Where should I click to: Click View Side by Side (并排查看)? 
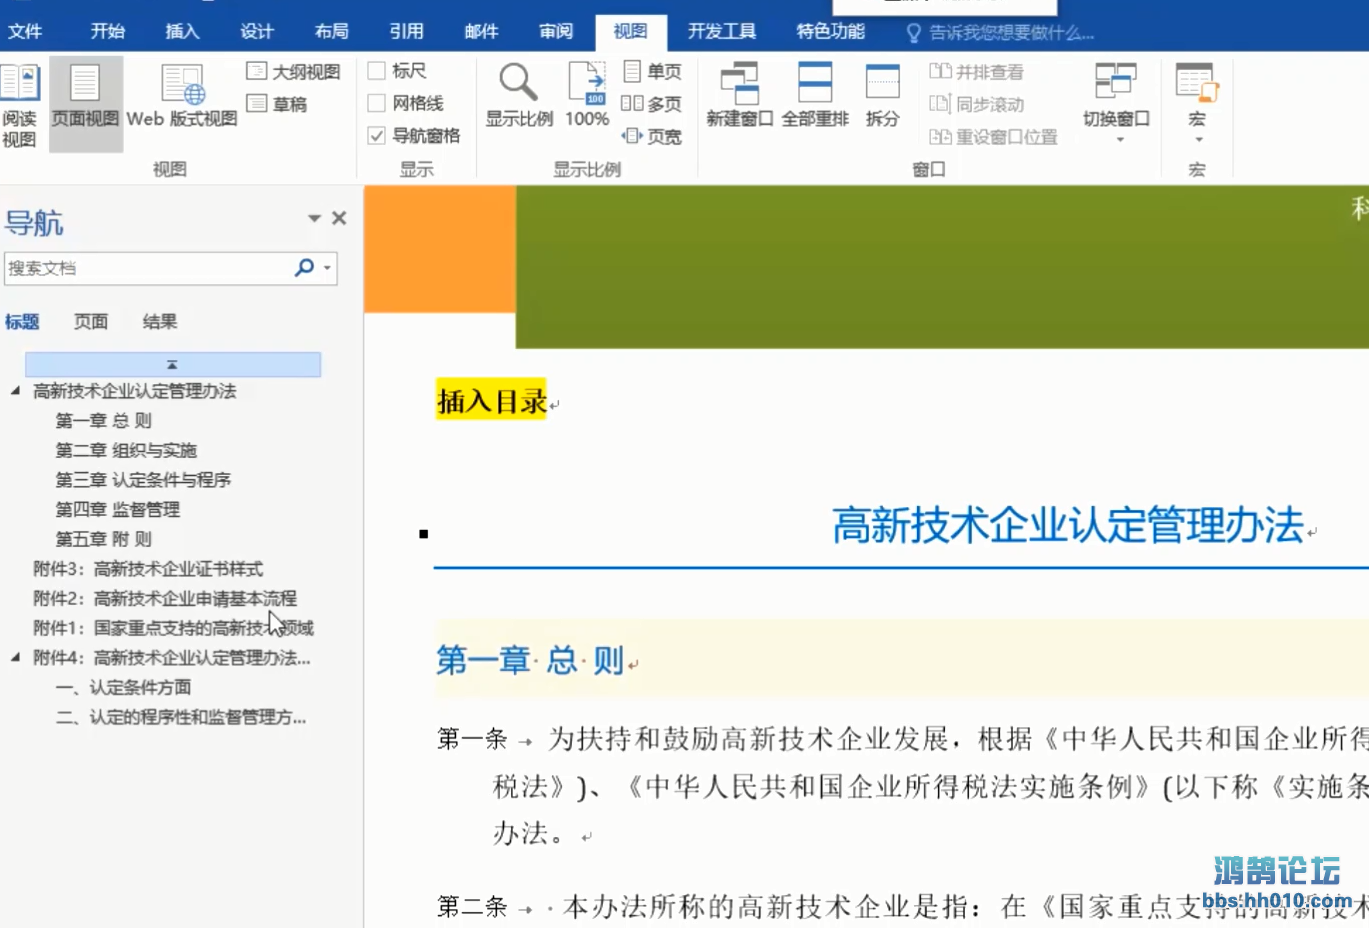tap(976, 71)
